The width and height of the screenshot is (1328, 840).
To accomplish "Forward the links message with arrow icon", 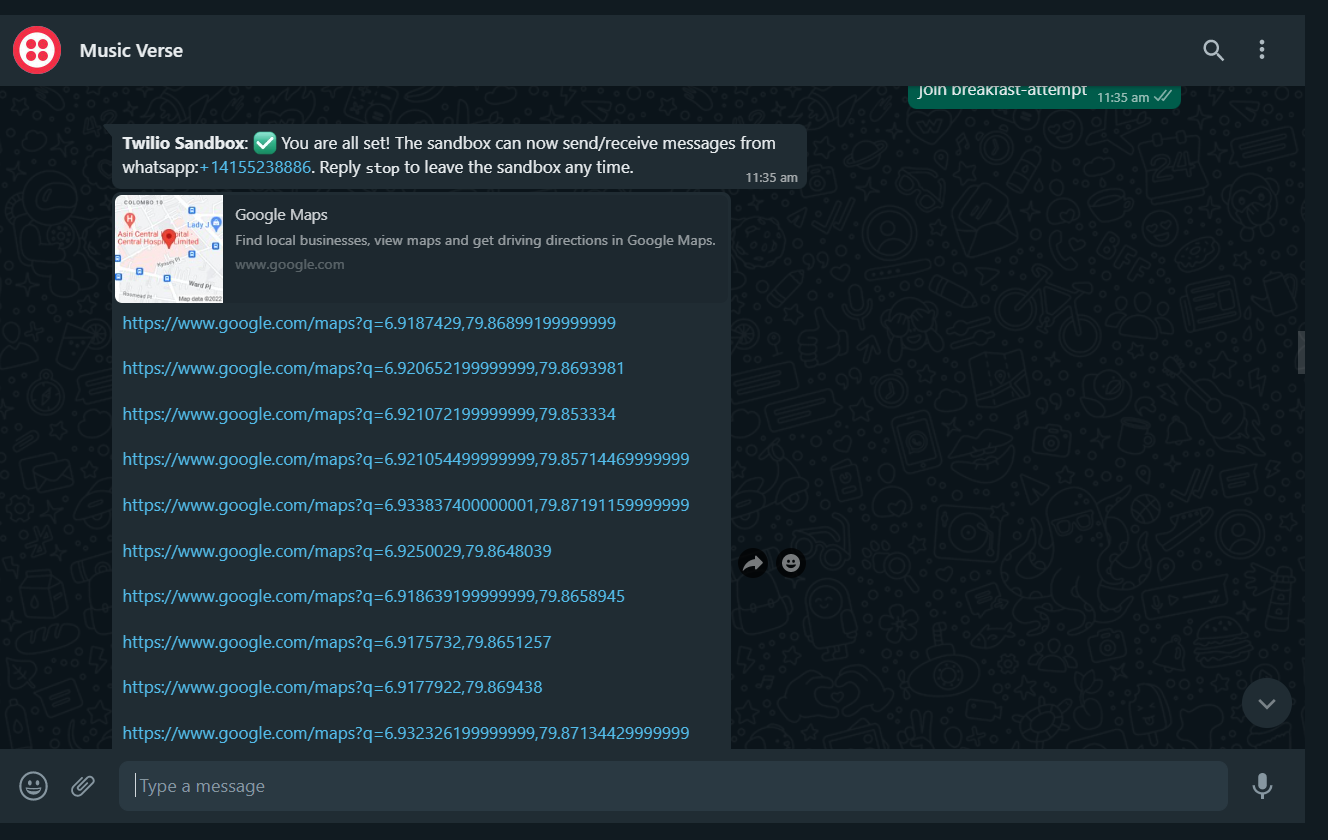I will click(753, 563).
